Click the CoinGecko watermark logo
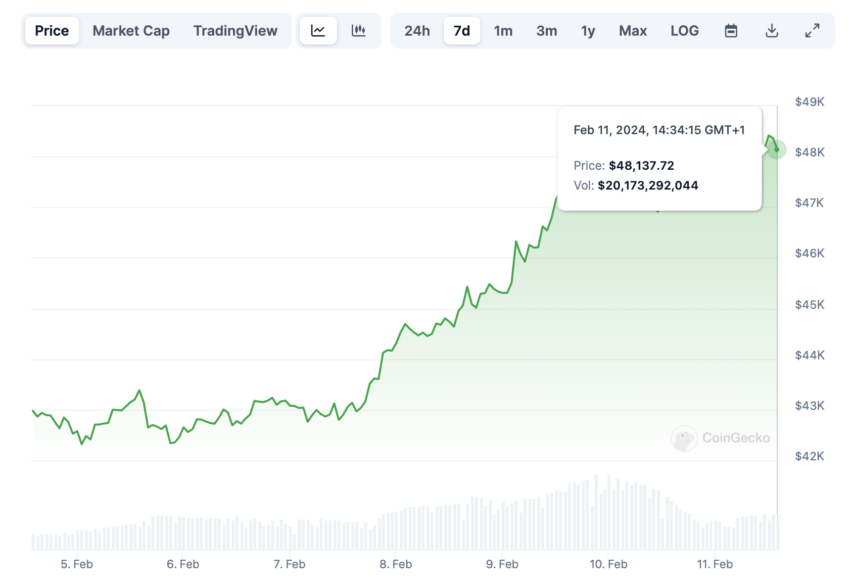 [x=720, y=438]
